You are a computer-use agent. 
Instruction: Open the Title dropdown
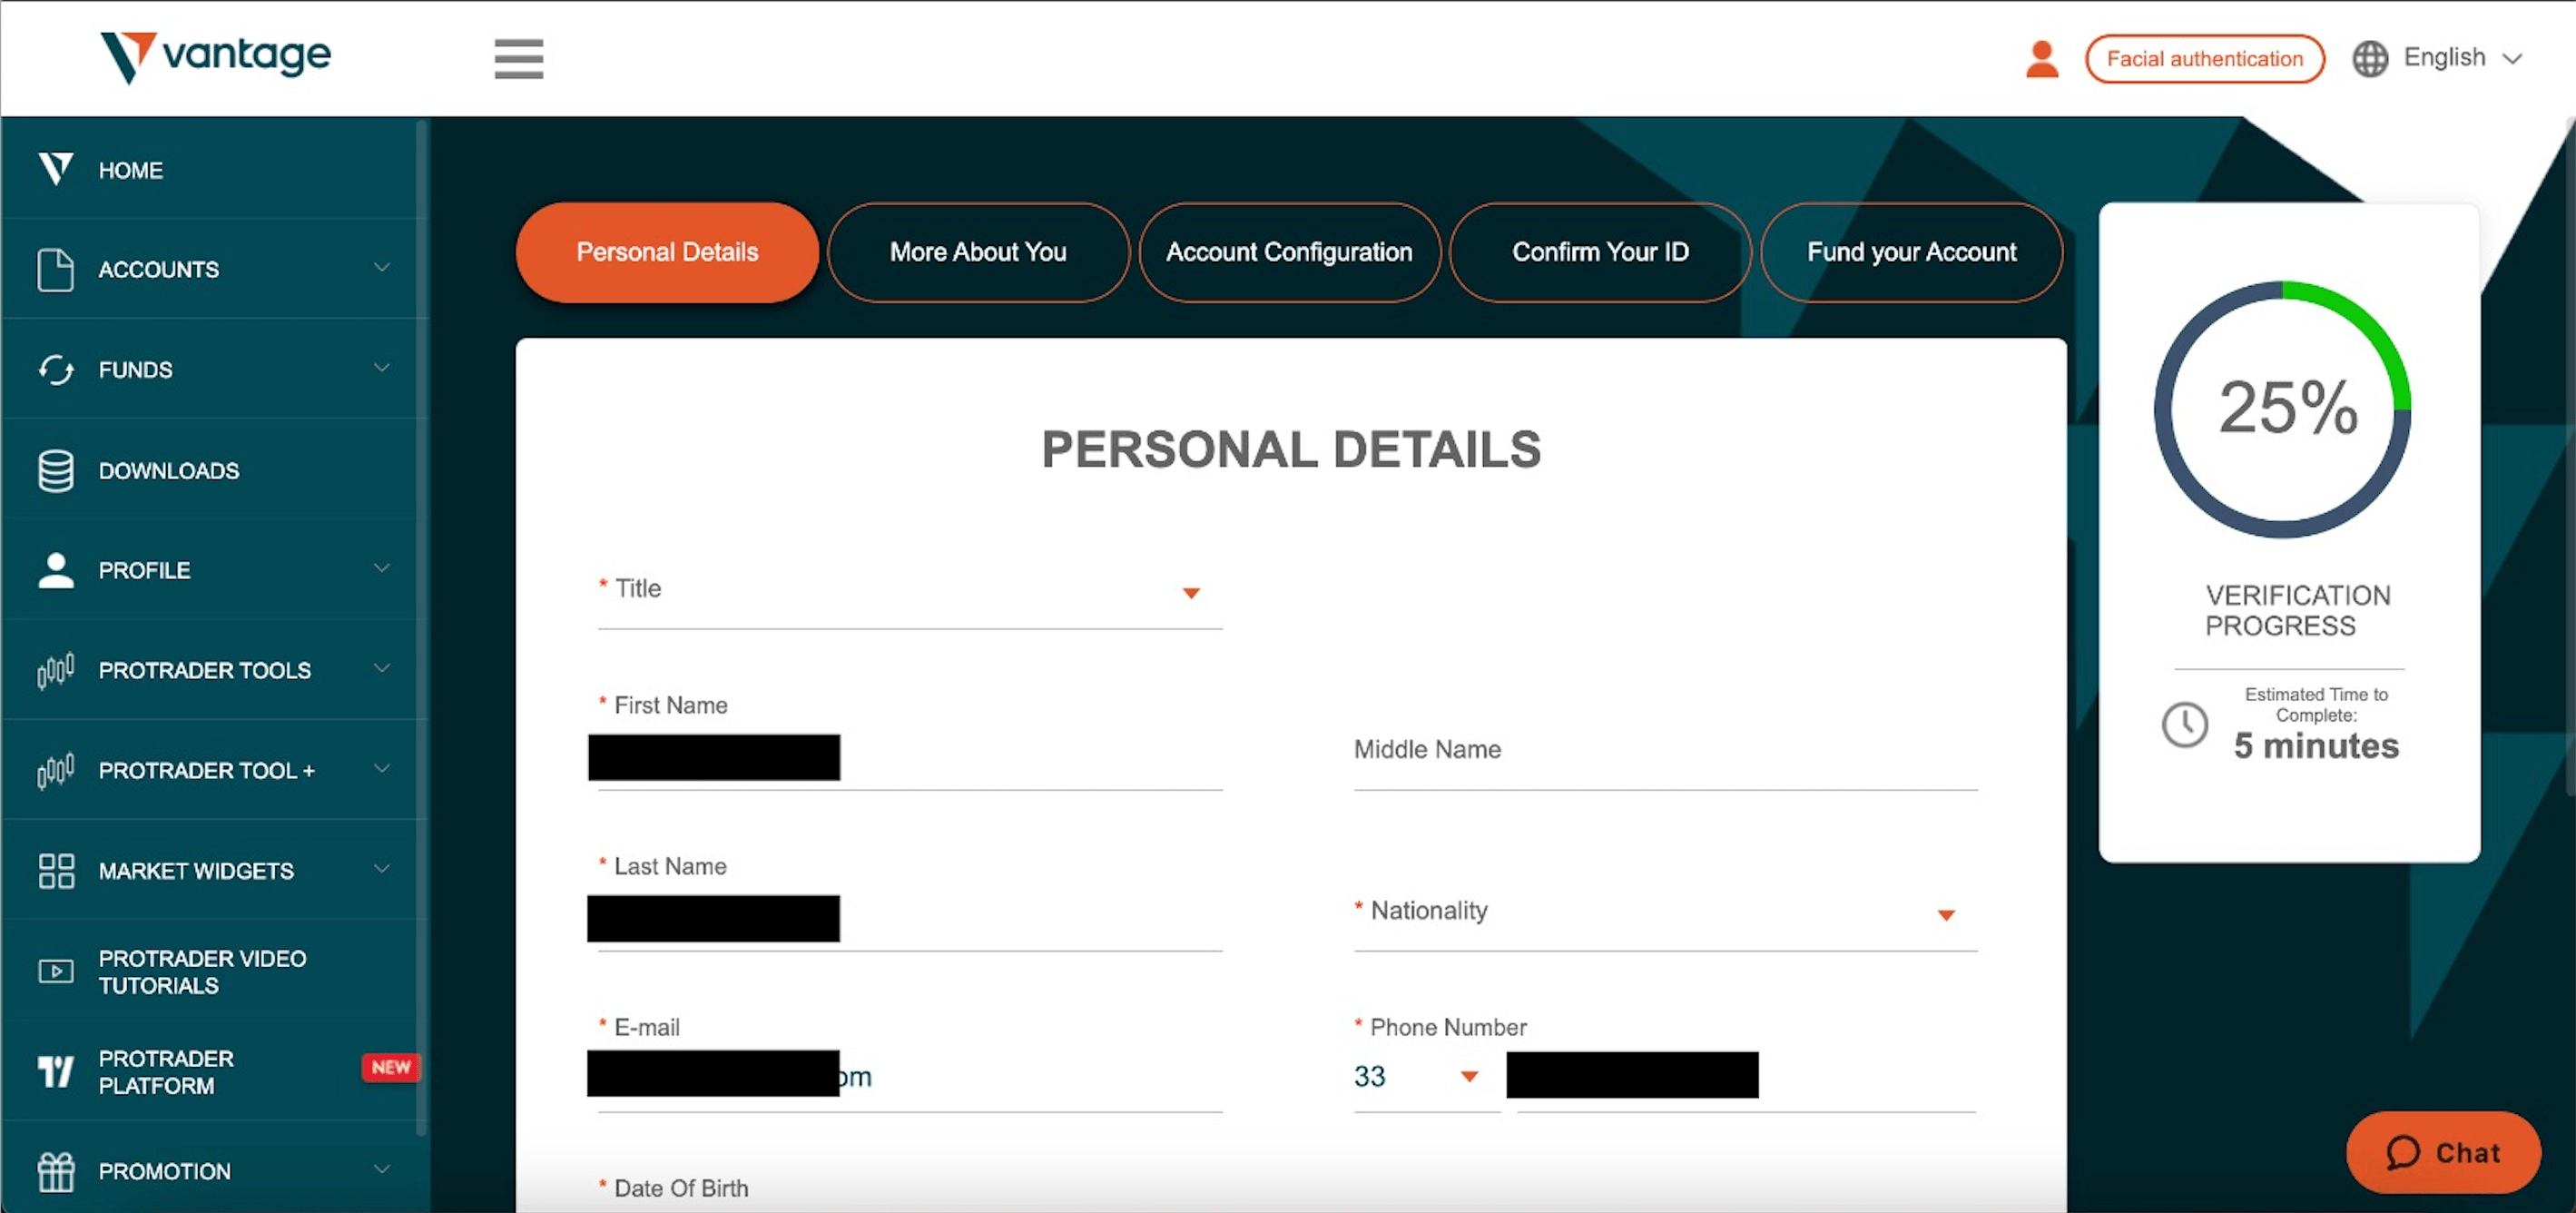(x=910, y=592)
